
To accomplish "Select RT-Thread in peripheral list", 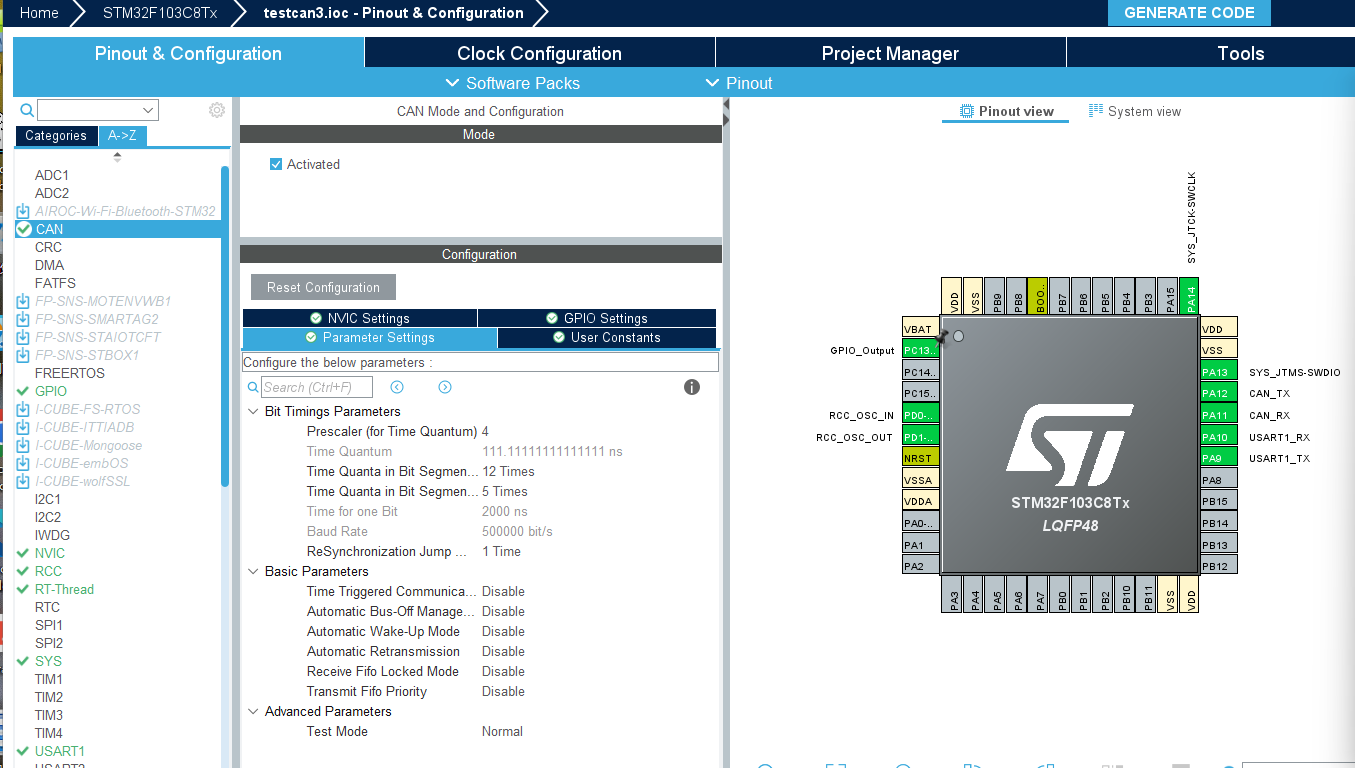I will (x=64, y=589).
